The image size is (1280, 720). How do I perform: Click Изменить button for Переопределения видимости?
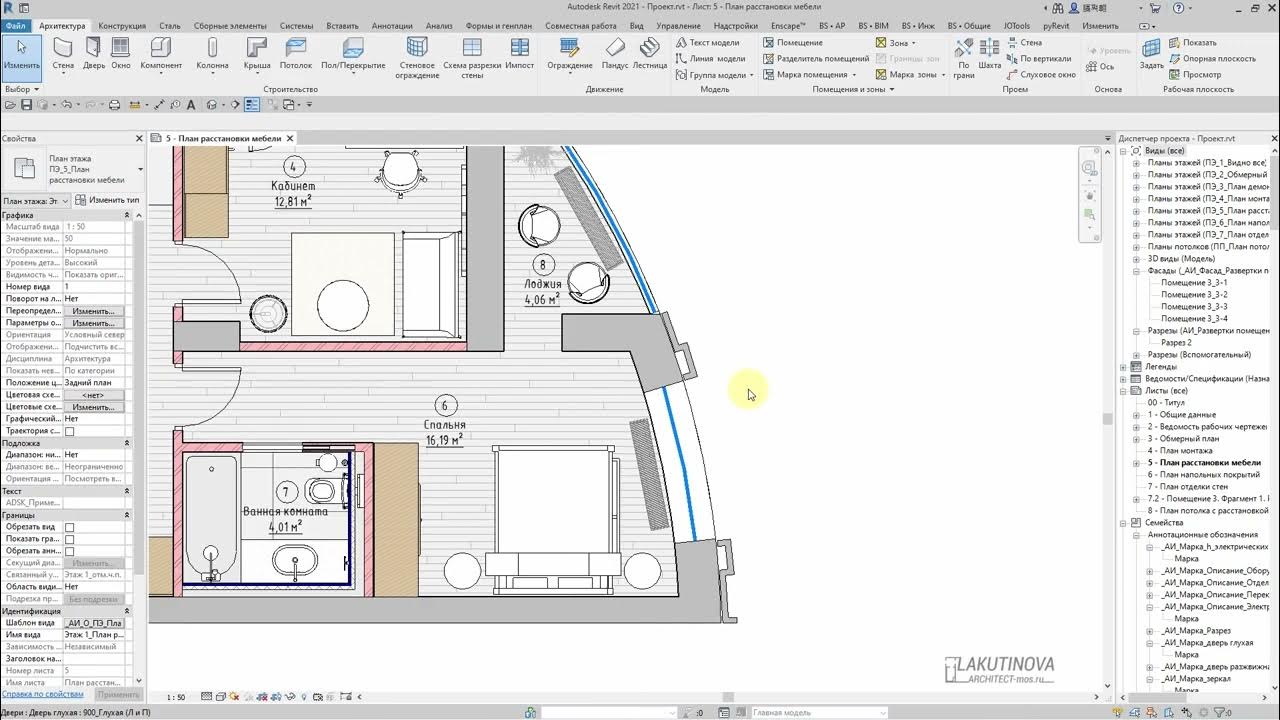94,311
